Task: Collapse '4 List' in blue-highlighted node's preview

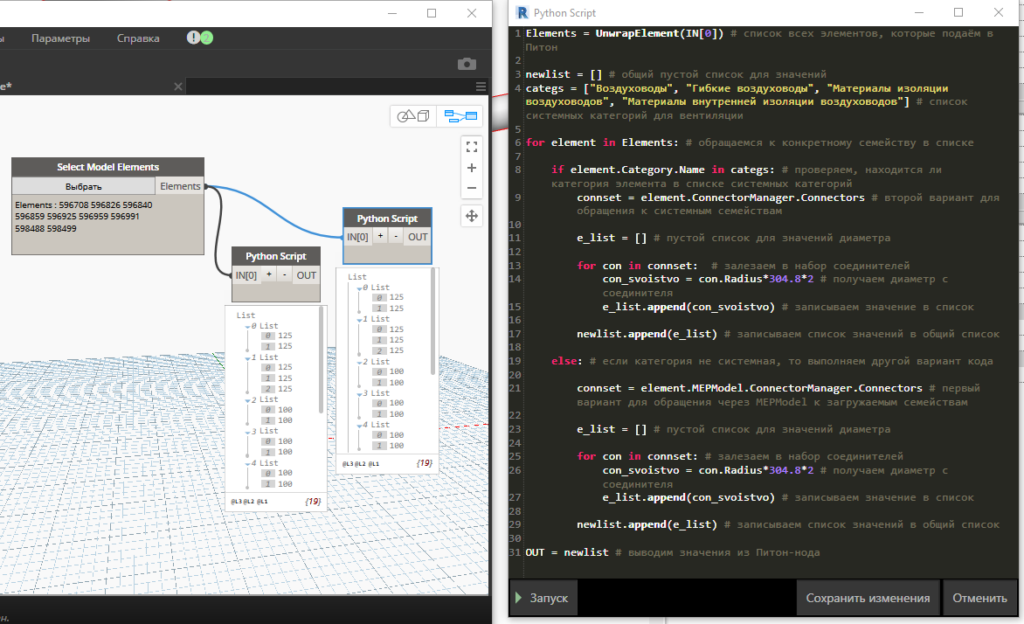Action: 359,426
